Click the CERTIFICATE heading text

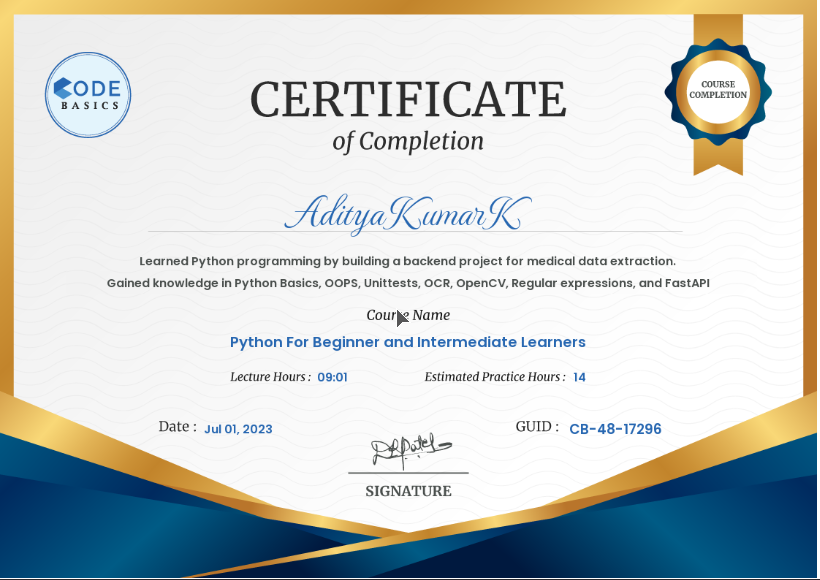coord(408,99)
